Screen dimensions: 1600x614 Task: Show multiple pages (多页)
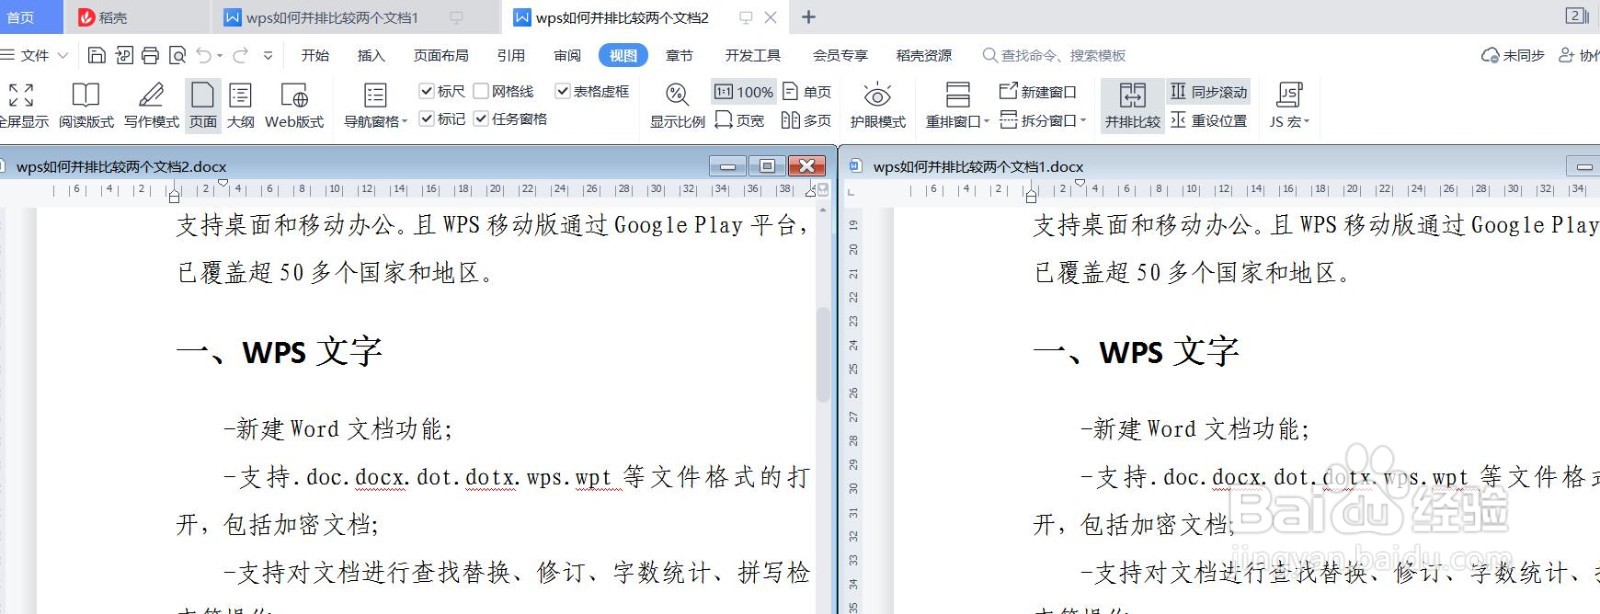point(807,120)
